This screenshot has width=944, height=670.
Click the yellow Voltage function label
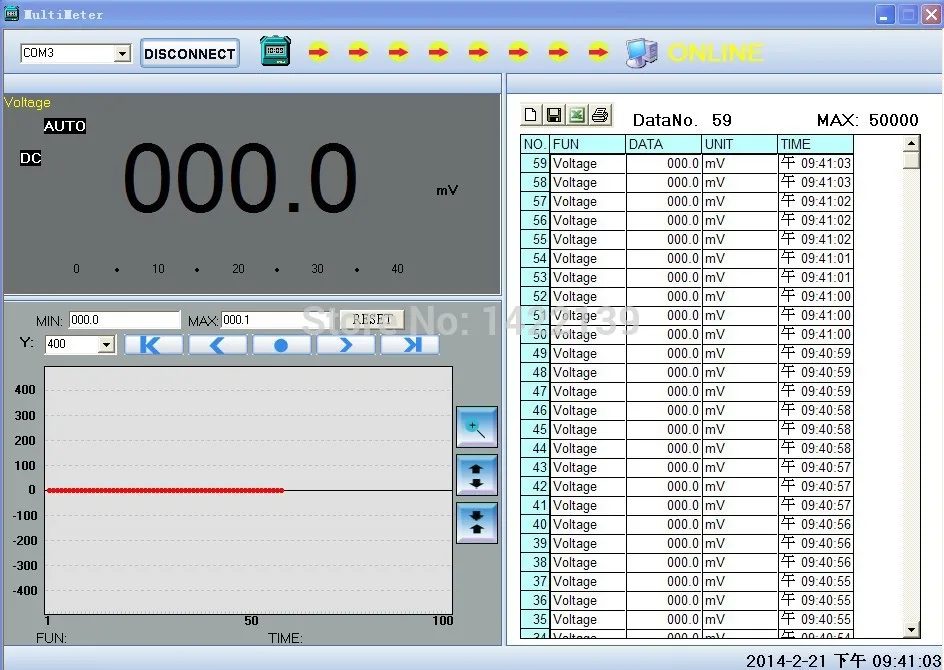(27, 102)
